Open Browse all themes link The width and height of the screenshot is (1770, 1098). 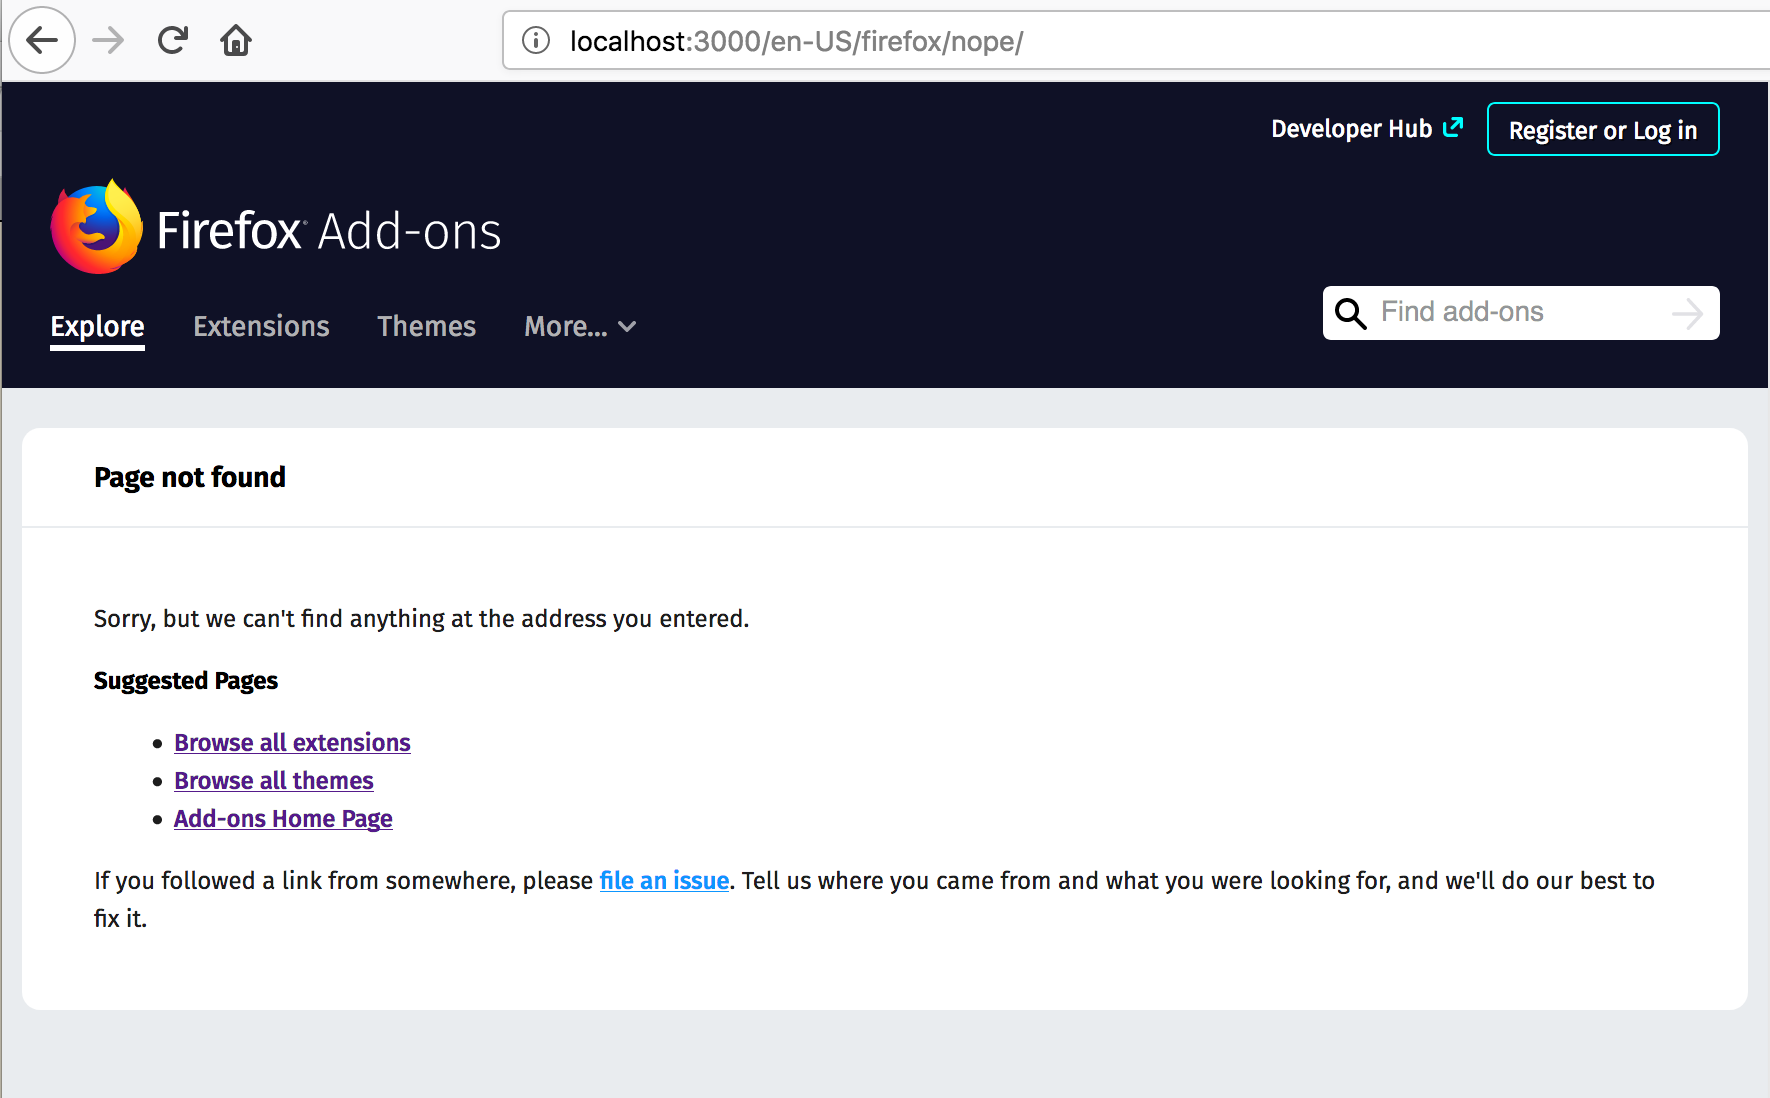coord(274,781)
